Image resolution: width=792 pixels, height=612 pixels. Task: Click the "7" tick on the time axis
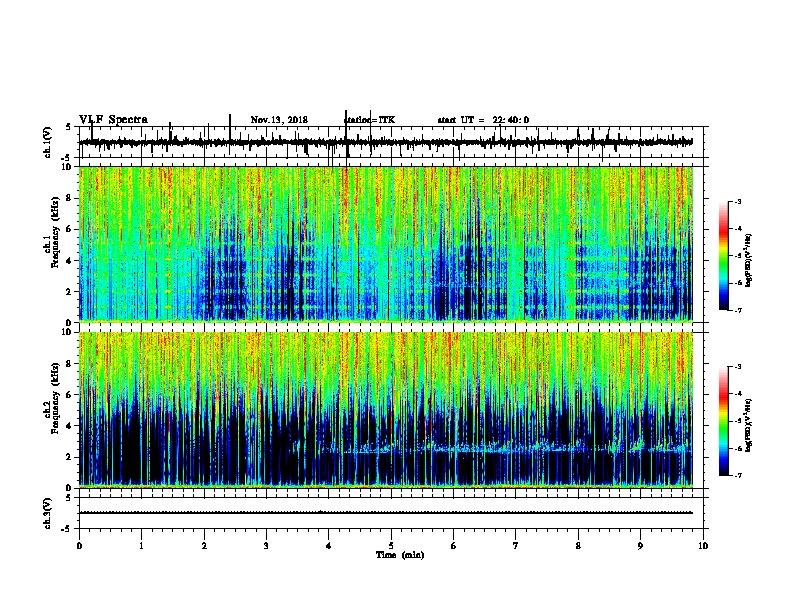(516, 546)
